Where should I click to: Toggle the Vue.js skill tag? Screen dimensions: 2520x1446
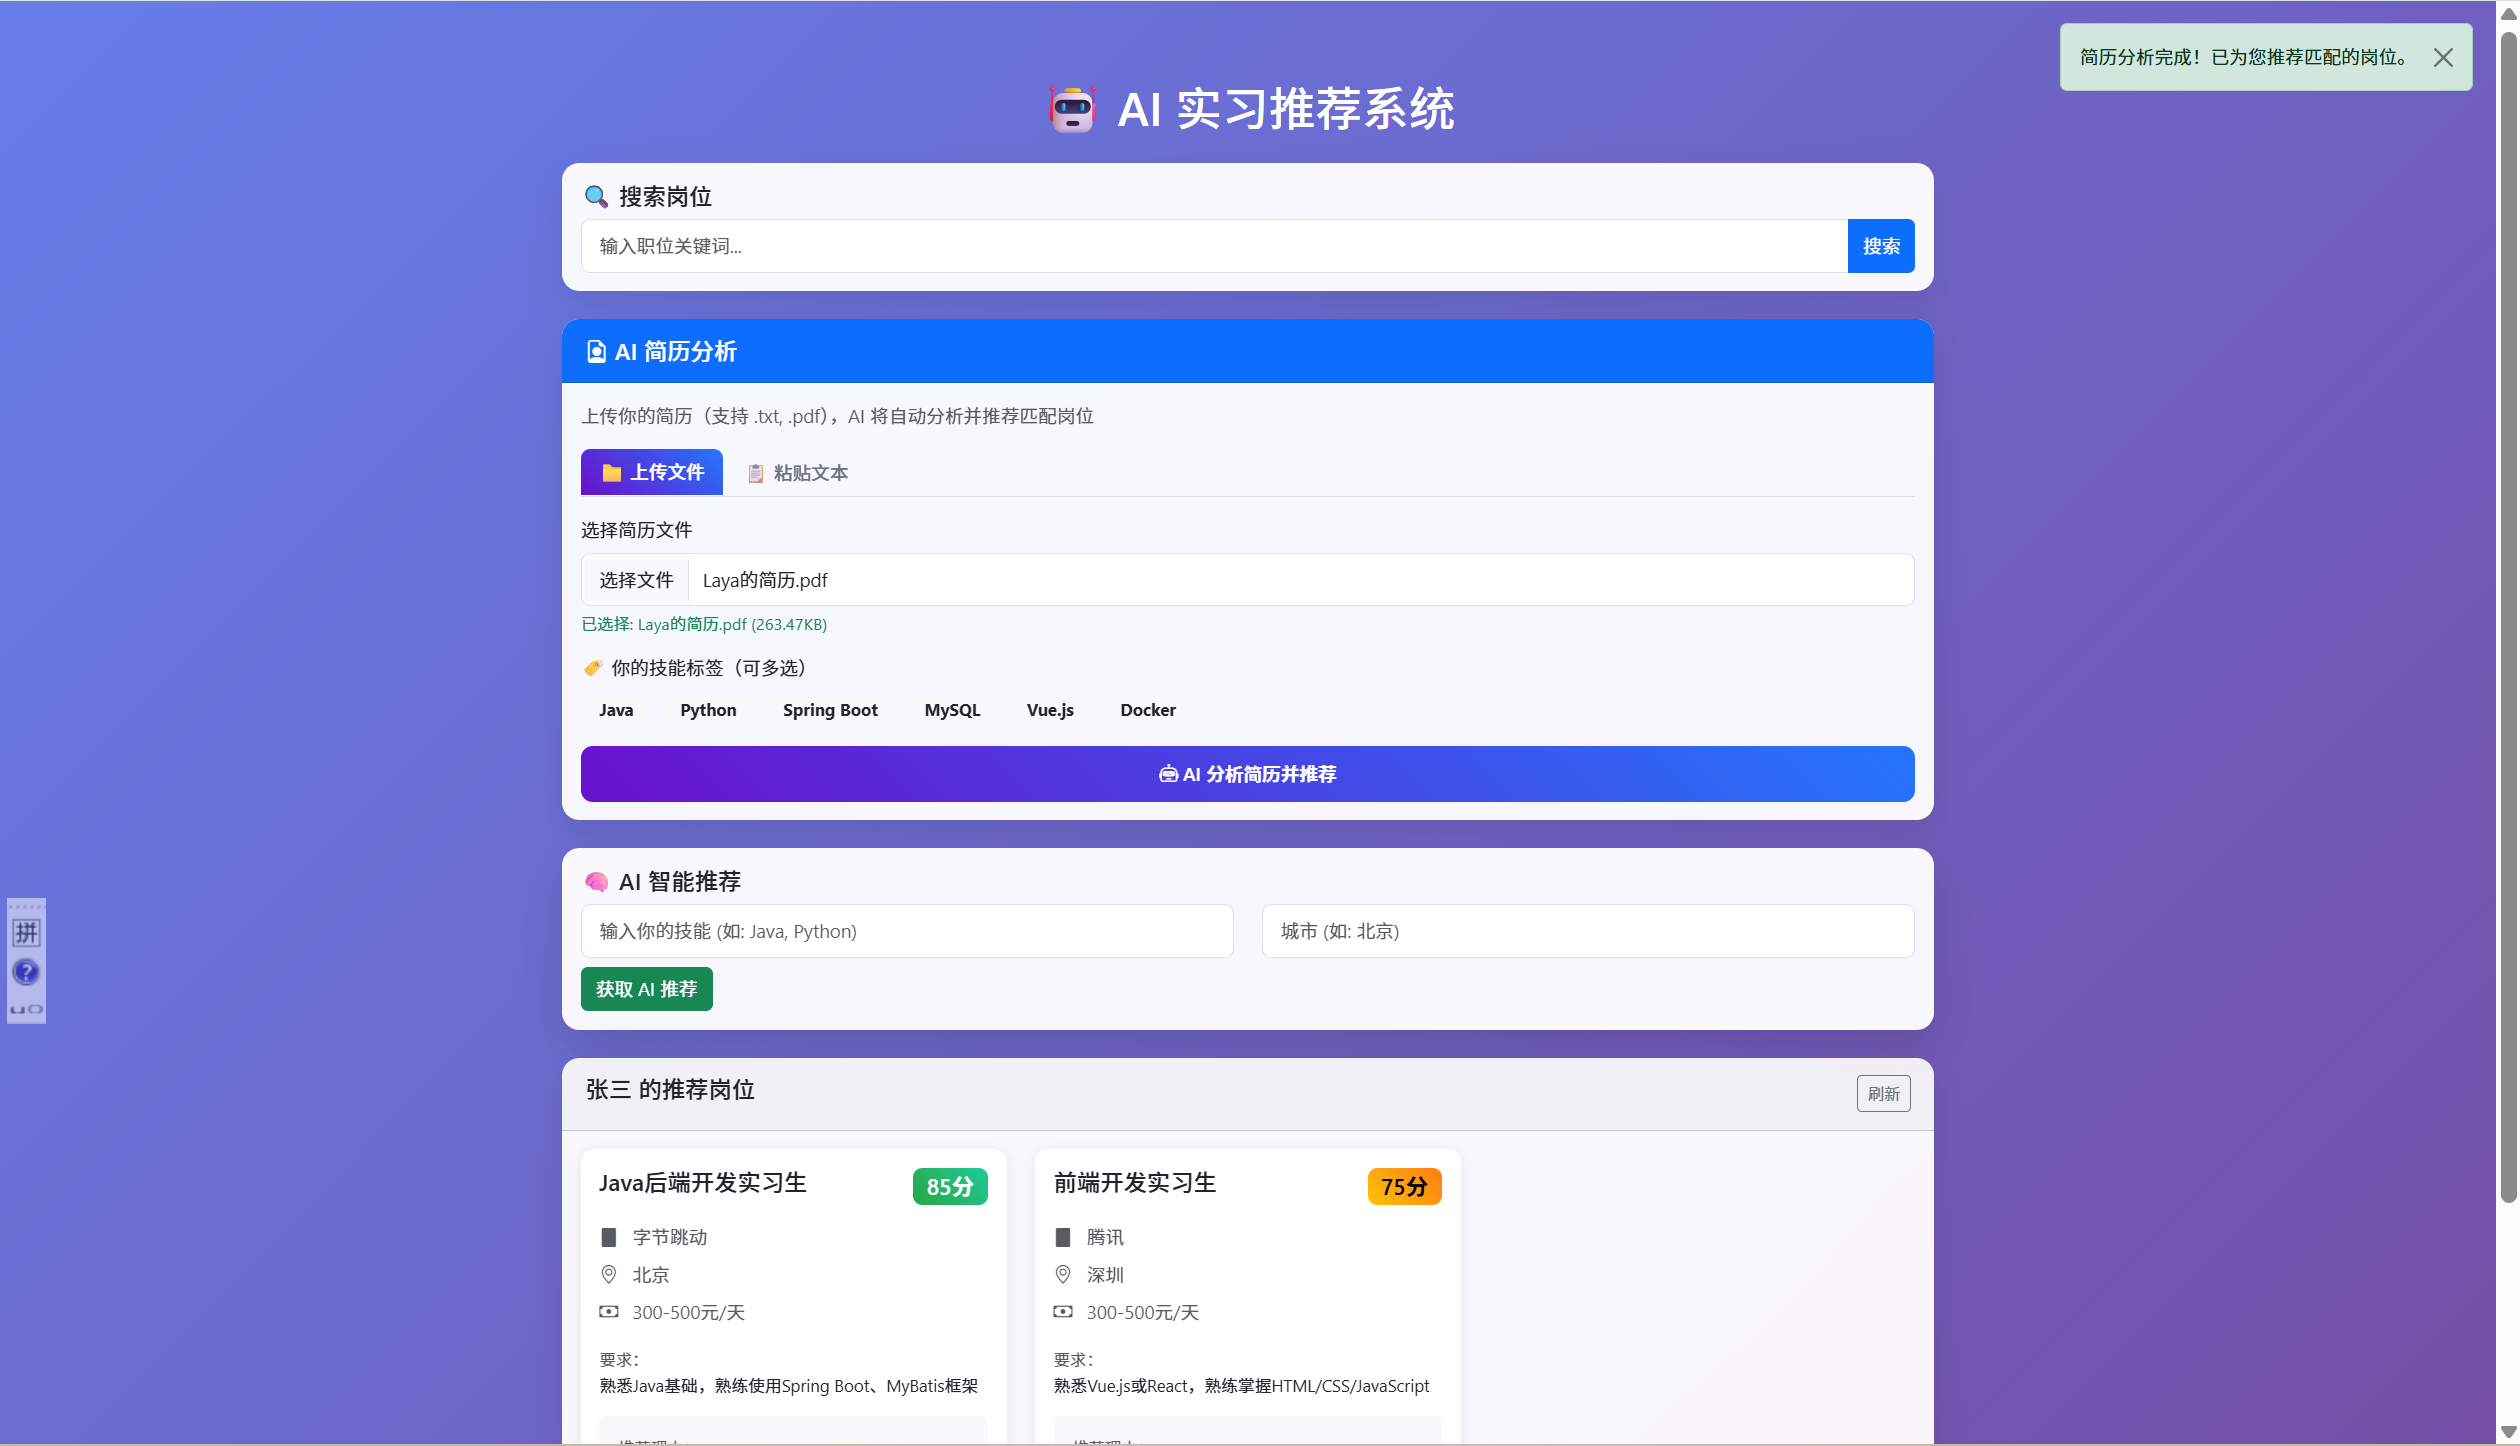coord(1050,710)
